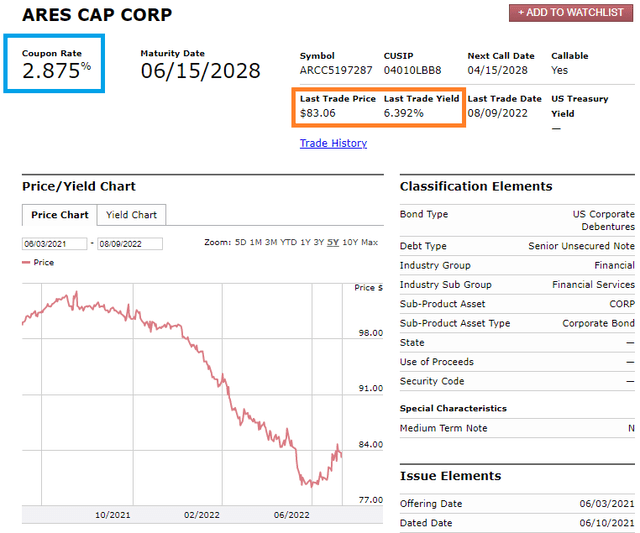Click the Price legend marker
Image resolution: width=640 pixels, height=533 pixels.
pos(26,262)
